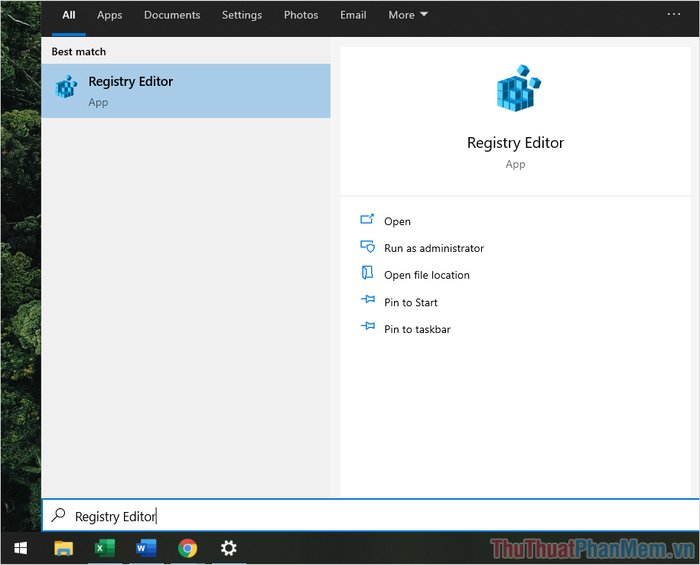Open Word from the taskbar
Viewport: 700px width, 565px height.
click(146, 548)
